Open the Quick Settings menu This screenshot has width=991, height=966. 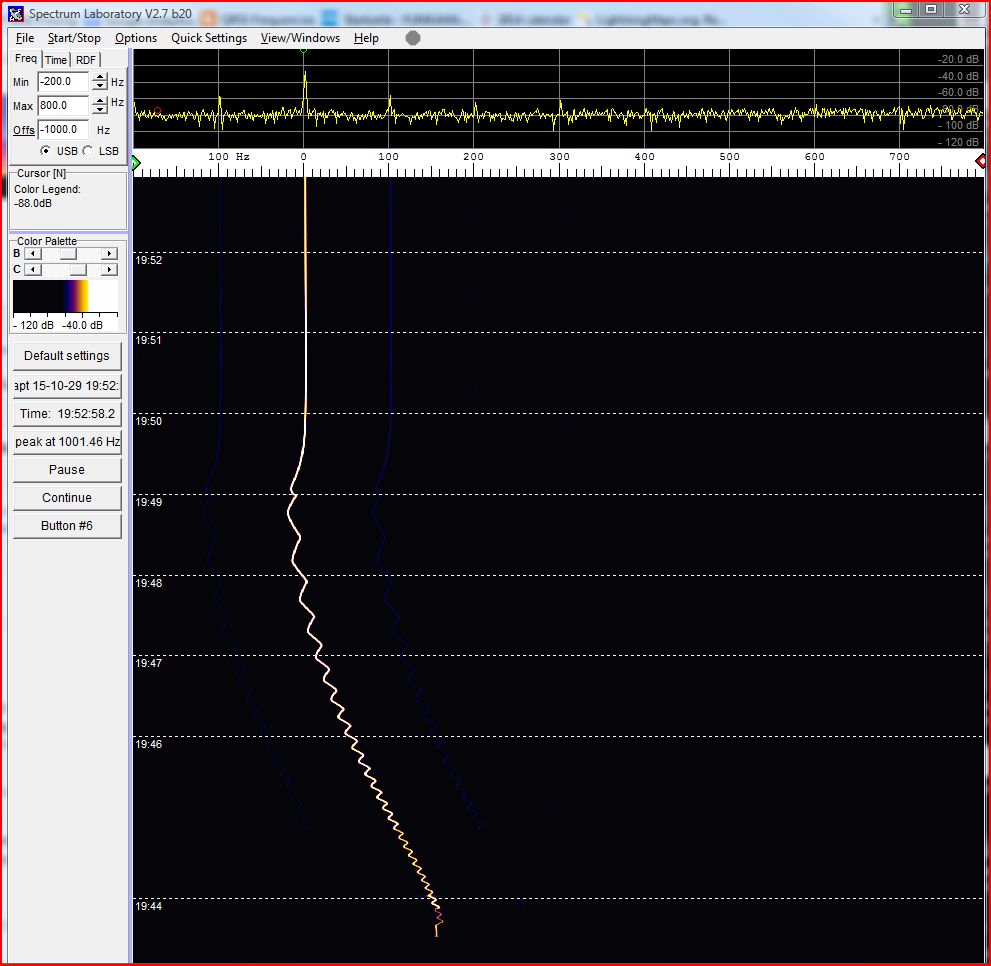coord(209,38)
